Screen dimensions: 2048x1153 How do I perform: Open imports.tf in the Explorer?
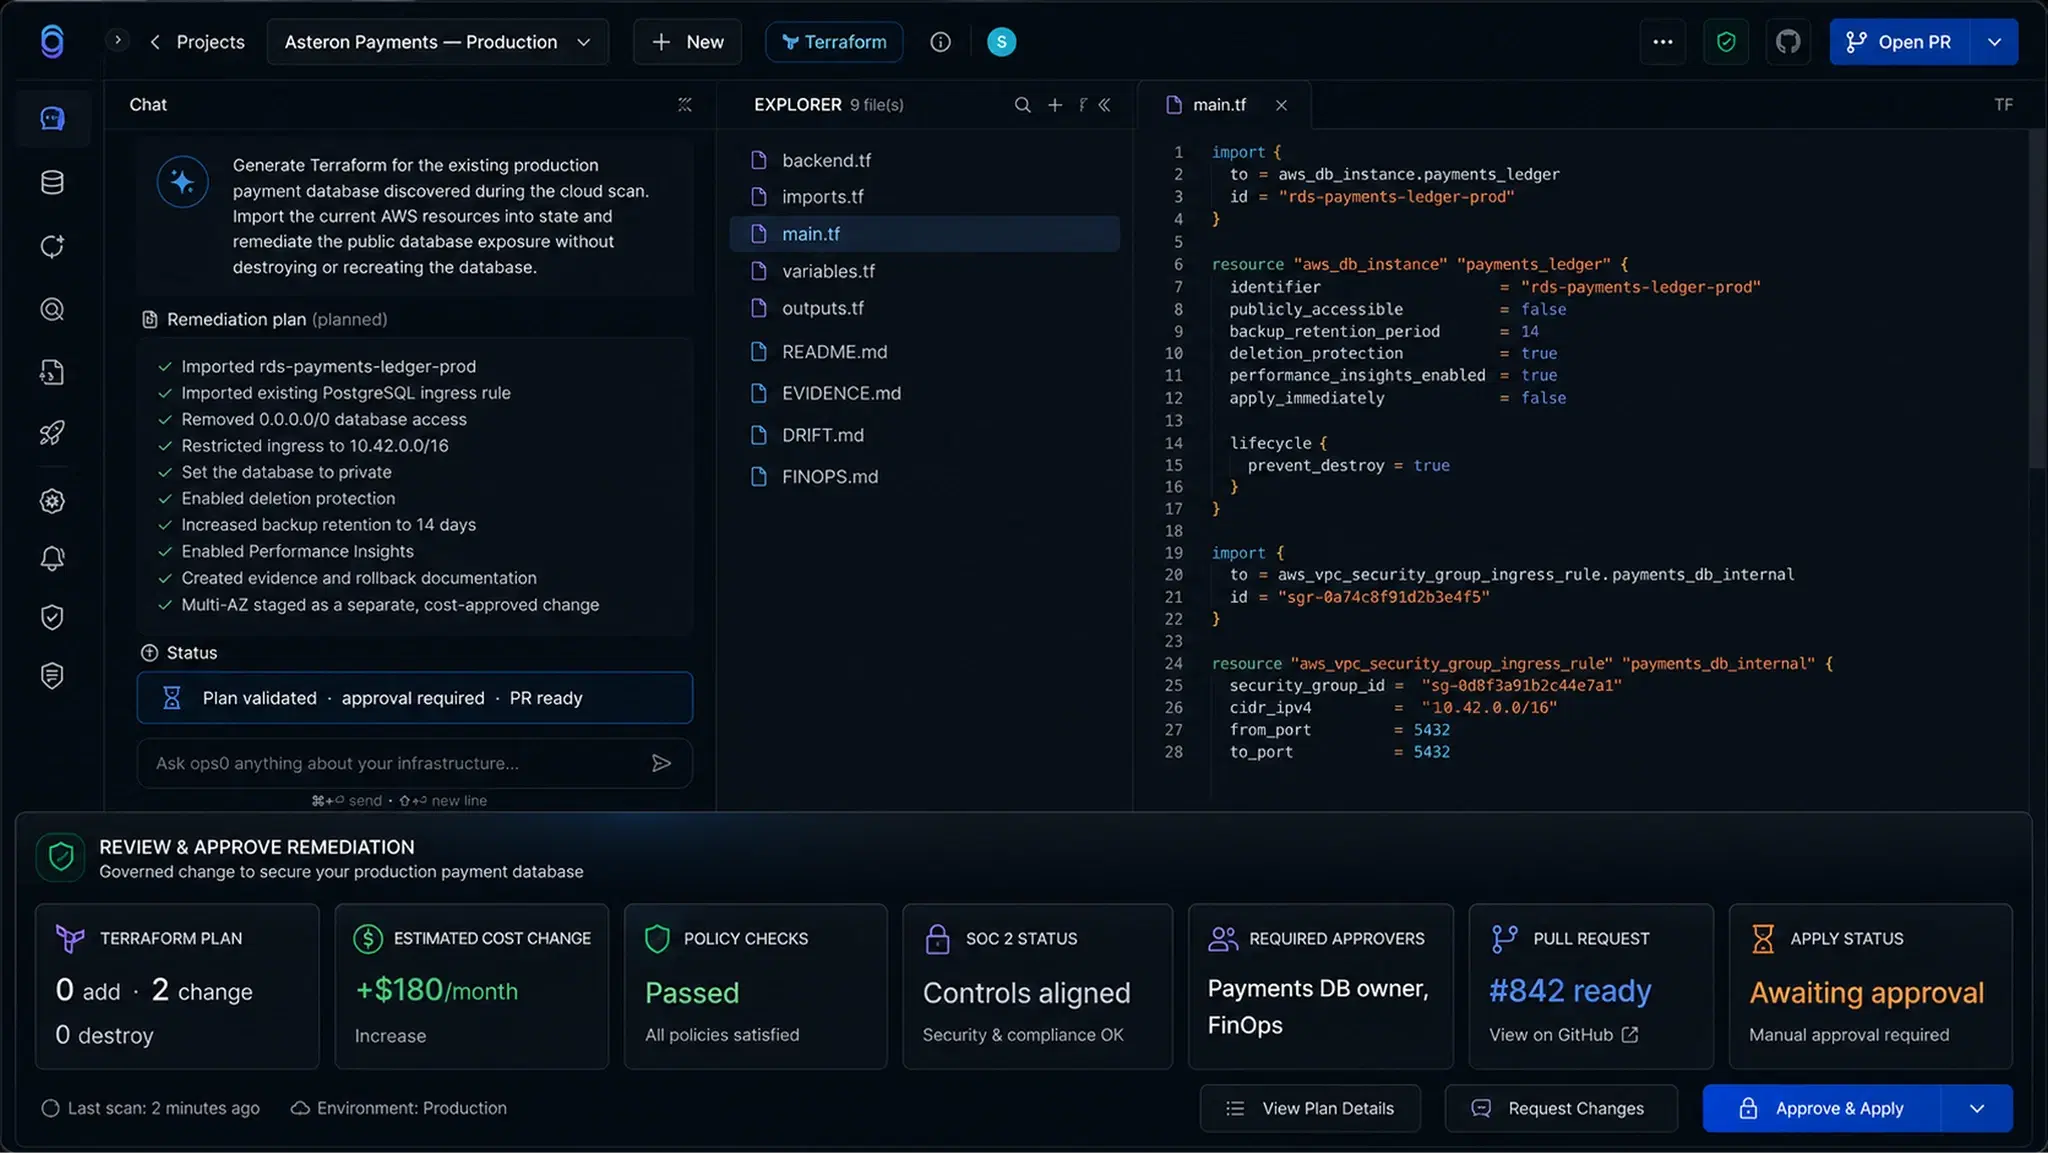pyautogui.click(x=925, y=197)
